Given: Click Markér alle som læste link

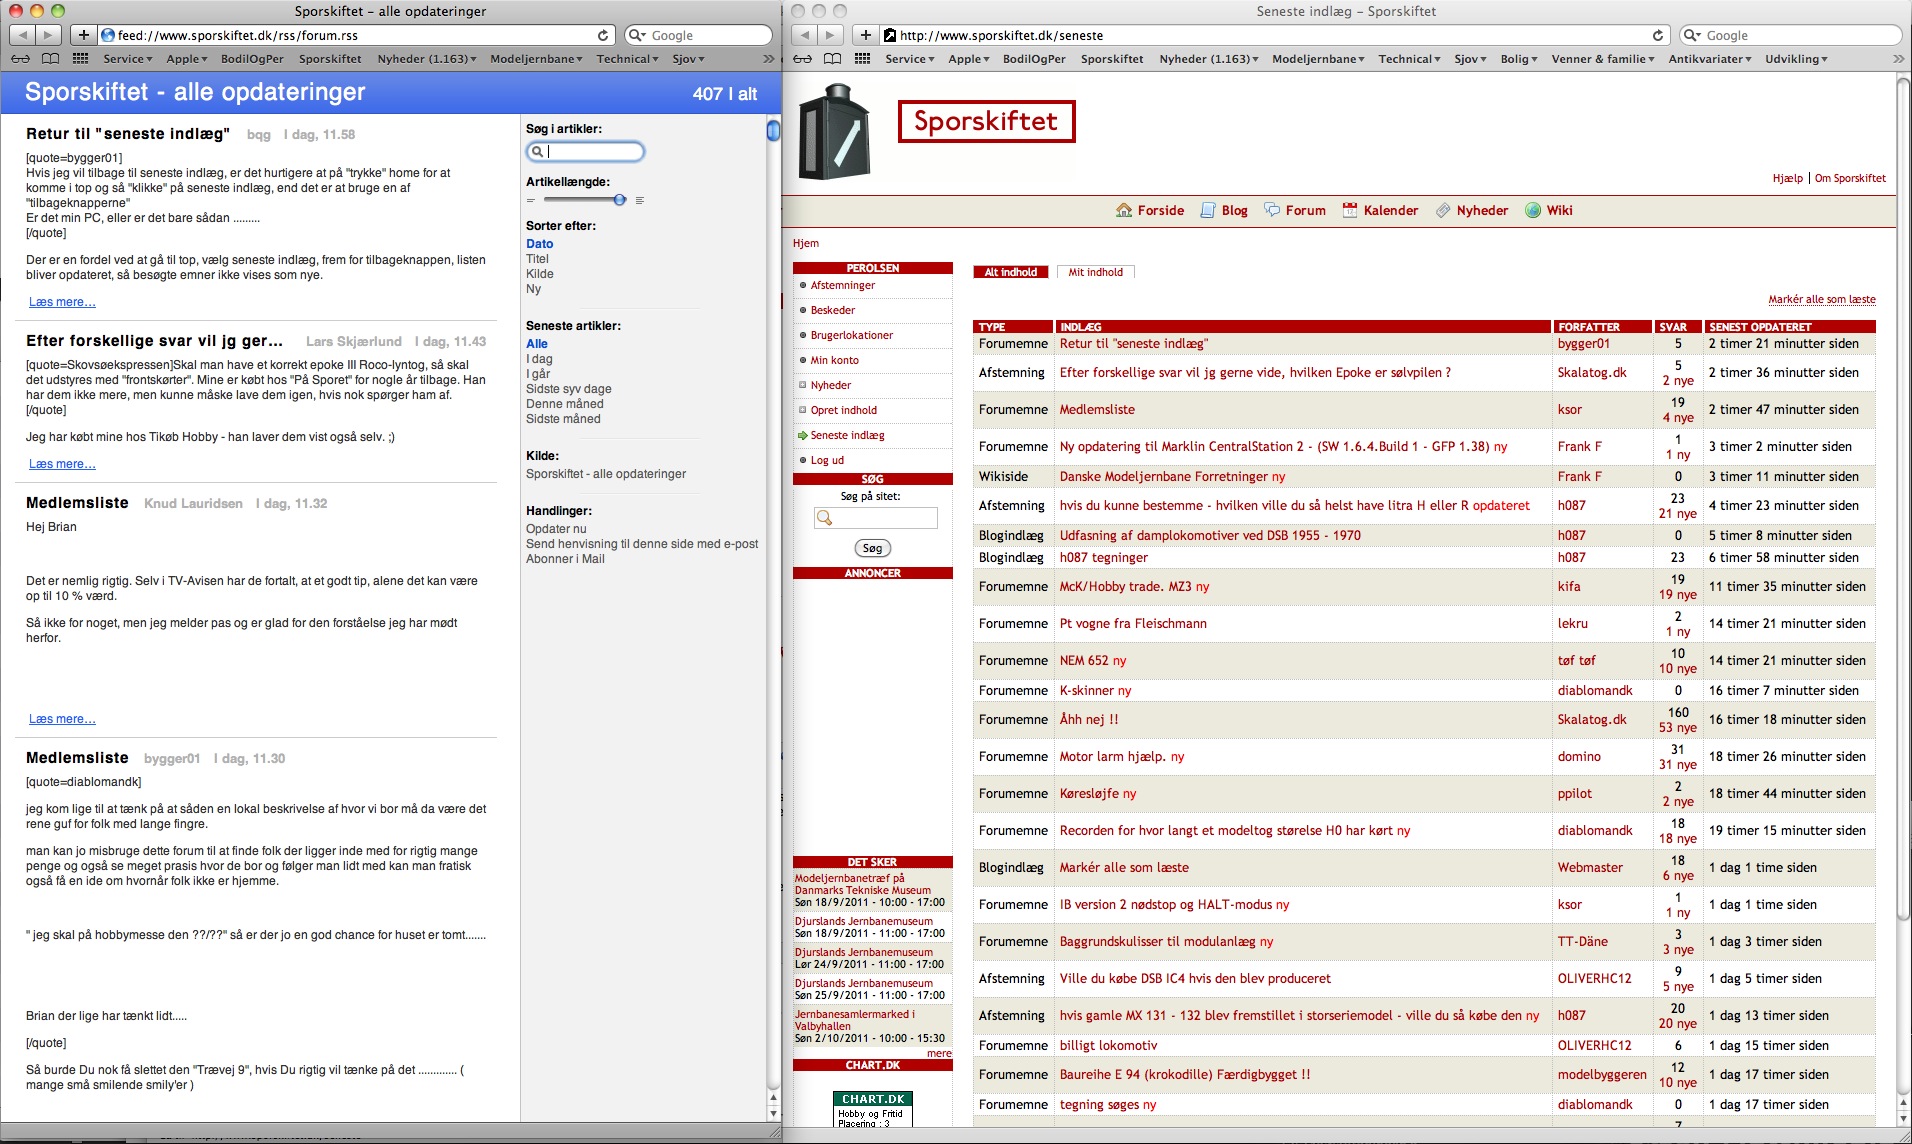Looking at the screenshot, I should pyautogui.click(x=1822, y=299).
